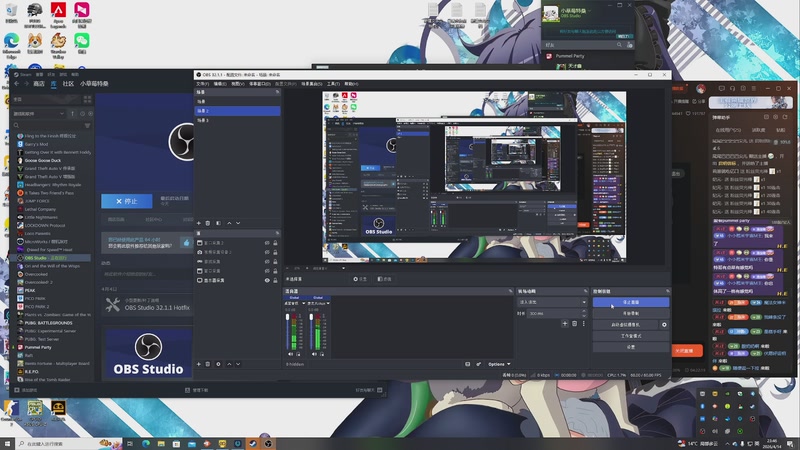Image resolution: width=800 pixels, height=450 pixels.
Task: Move scene down with arrow icon
Action: (238, 223)
